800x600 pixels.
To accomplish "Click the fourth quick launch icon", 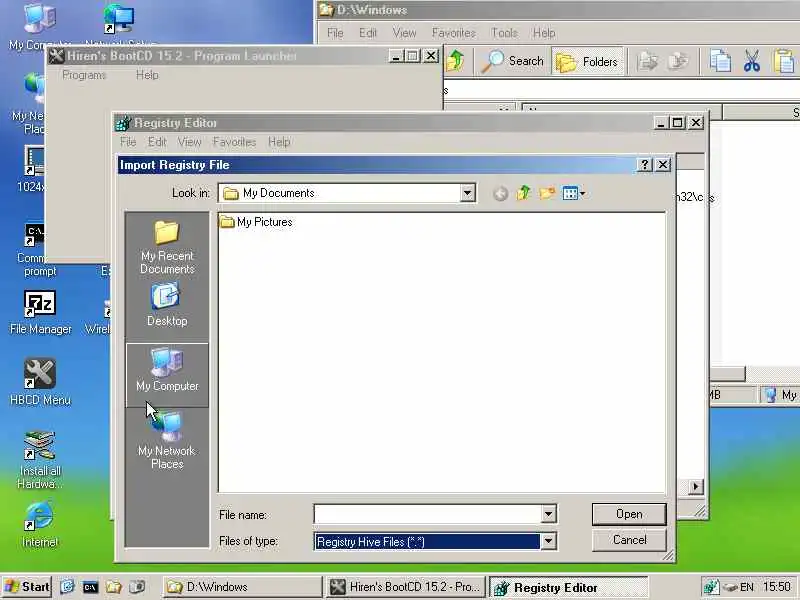I will click(137, 587).
